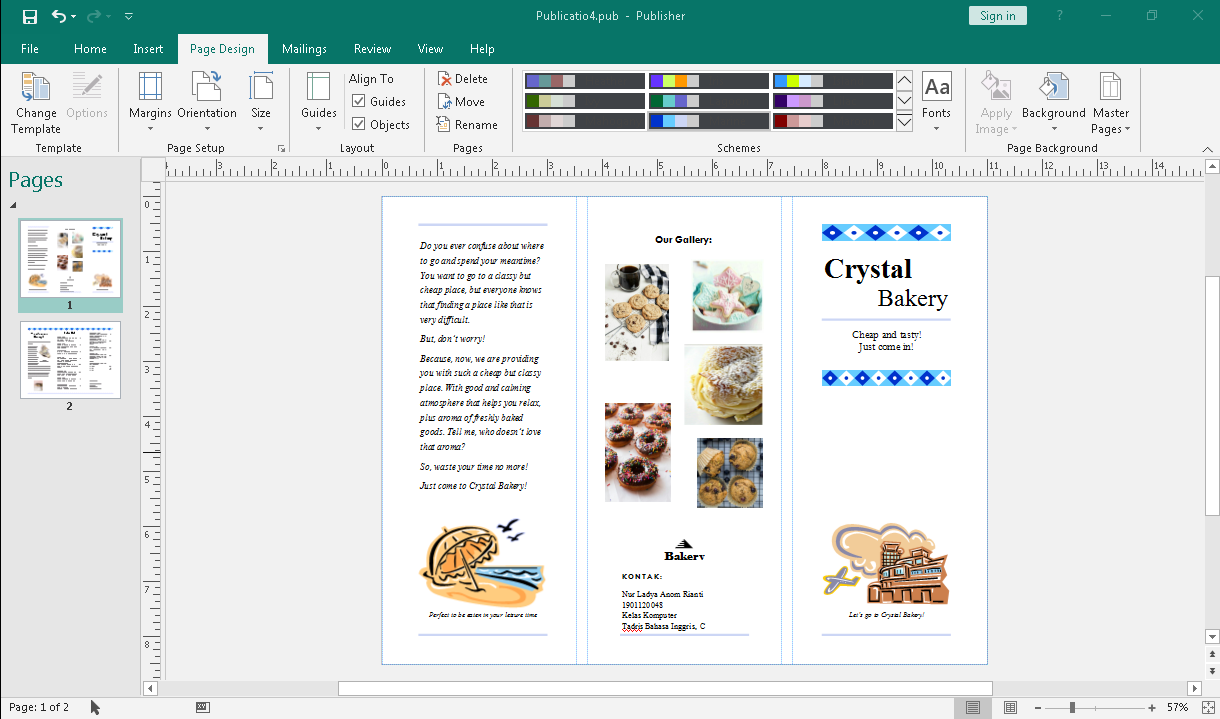Open the Review ribbon tab

(372, 48)
